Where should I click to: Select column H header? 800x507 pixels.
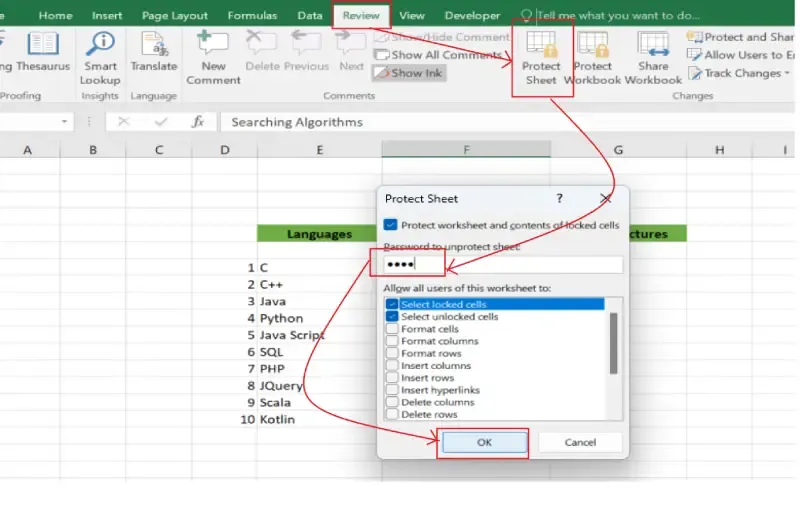click(x=719, y=150)
